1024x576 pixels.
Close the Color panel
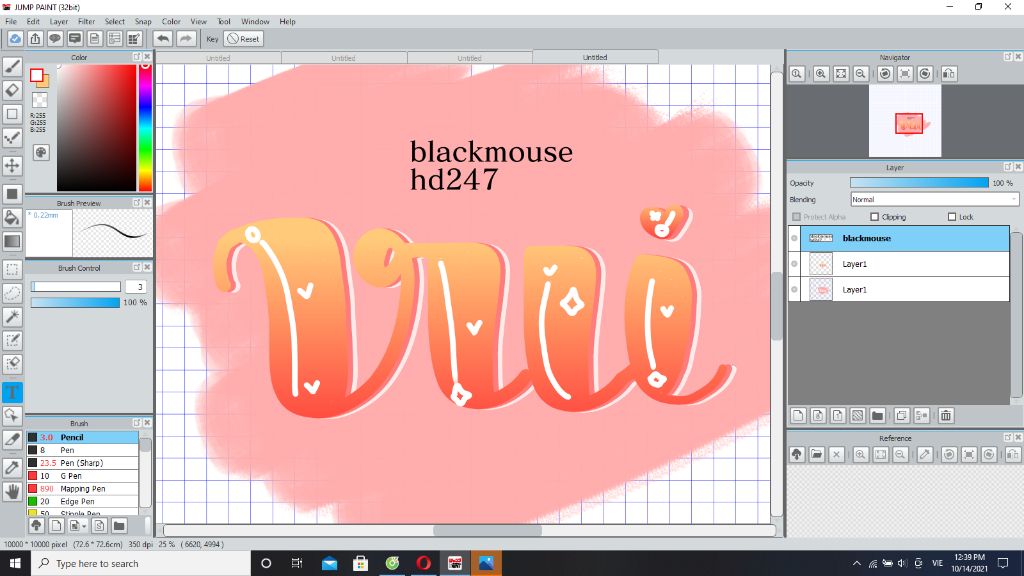pyautogui.click(x=147, y=57)
